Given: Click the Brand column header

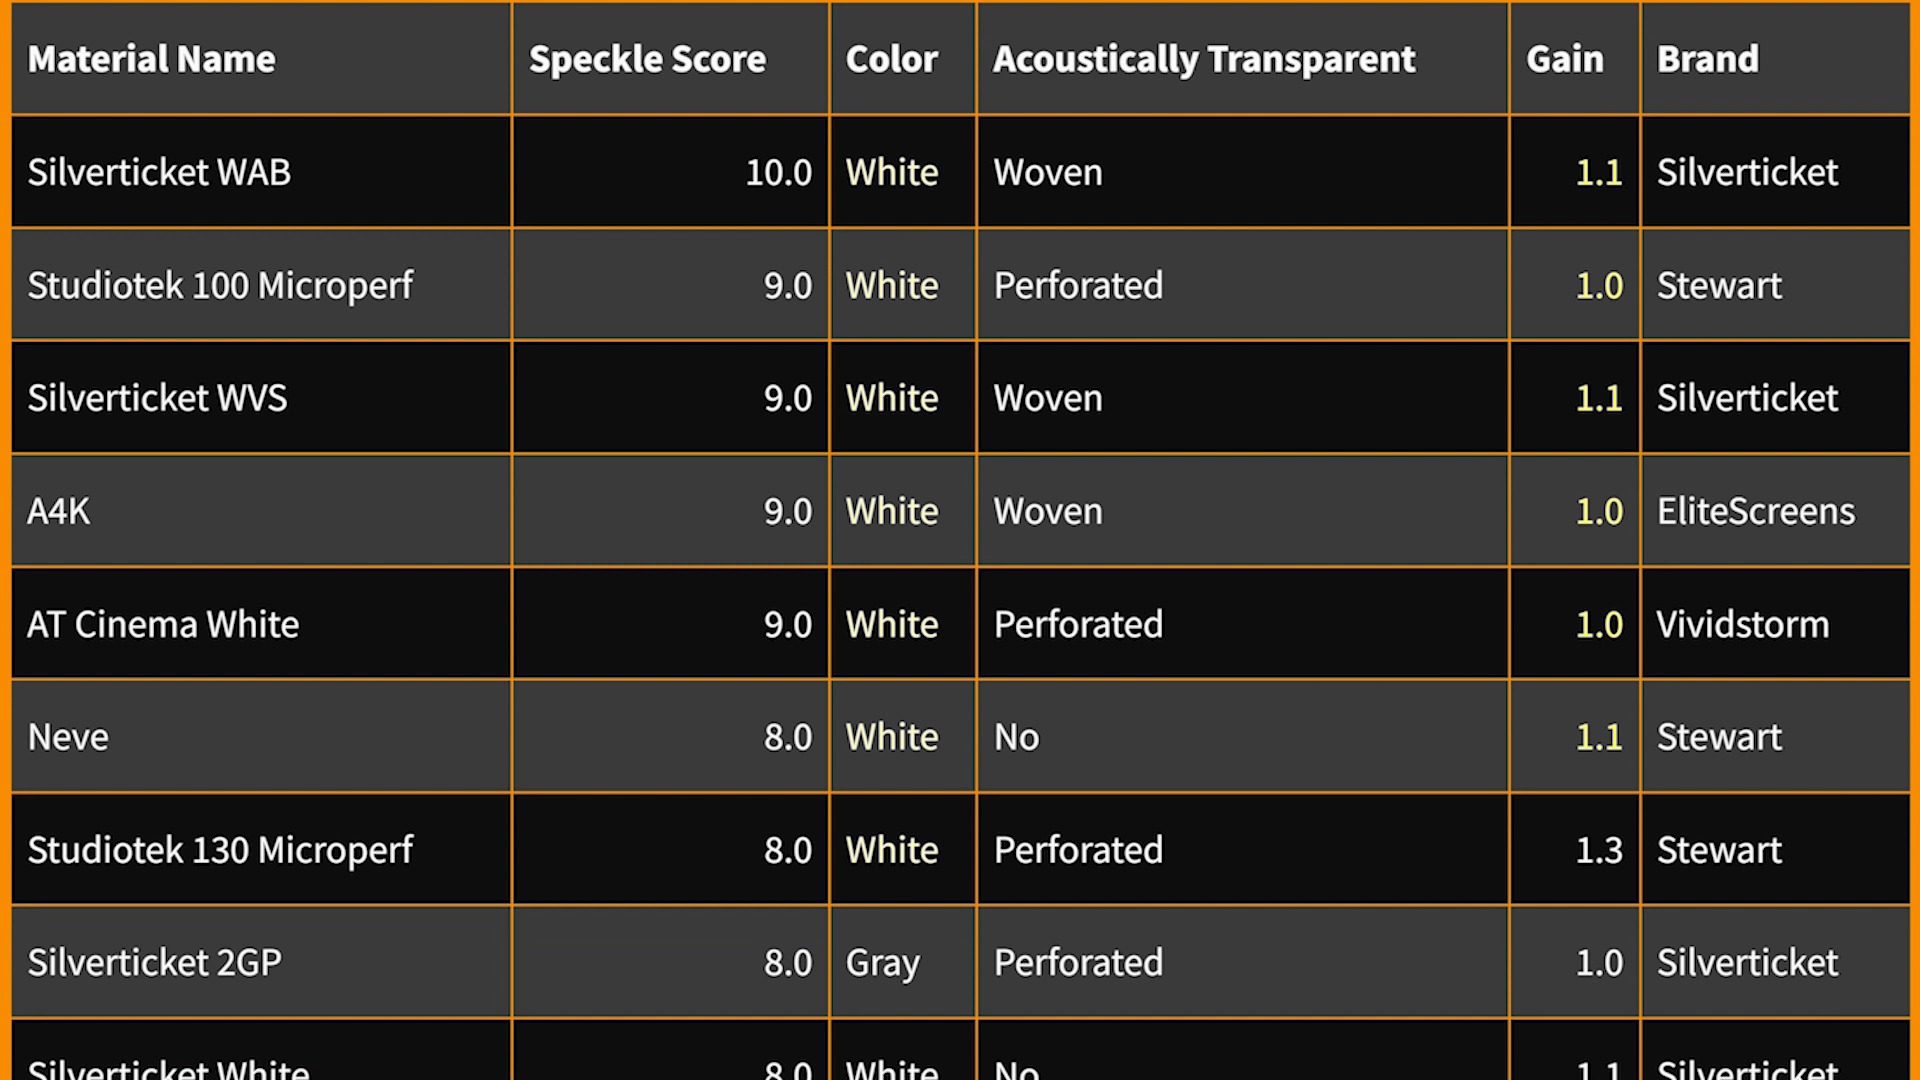Looking at the screenshot, I should tap(1775, 59).
